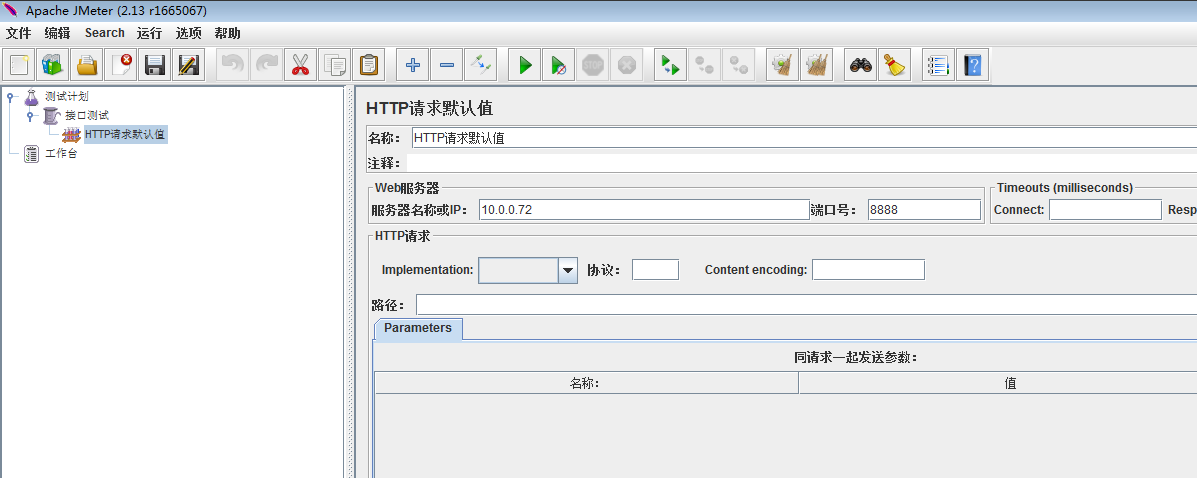Click Start no pauses icon
Image resolution: width=1197 pixels, height=478 pixels.
coord(559,65)
